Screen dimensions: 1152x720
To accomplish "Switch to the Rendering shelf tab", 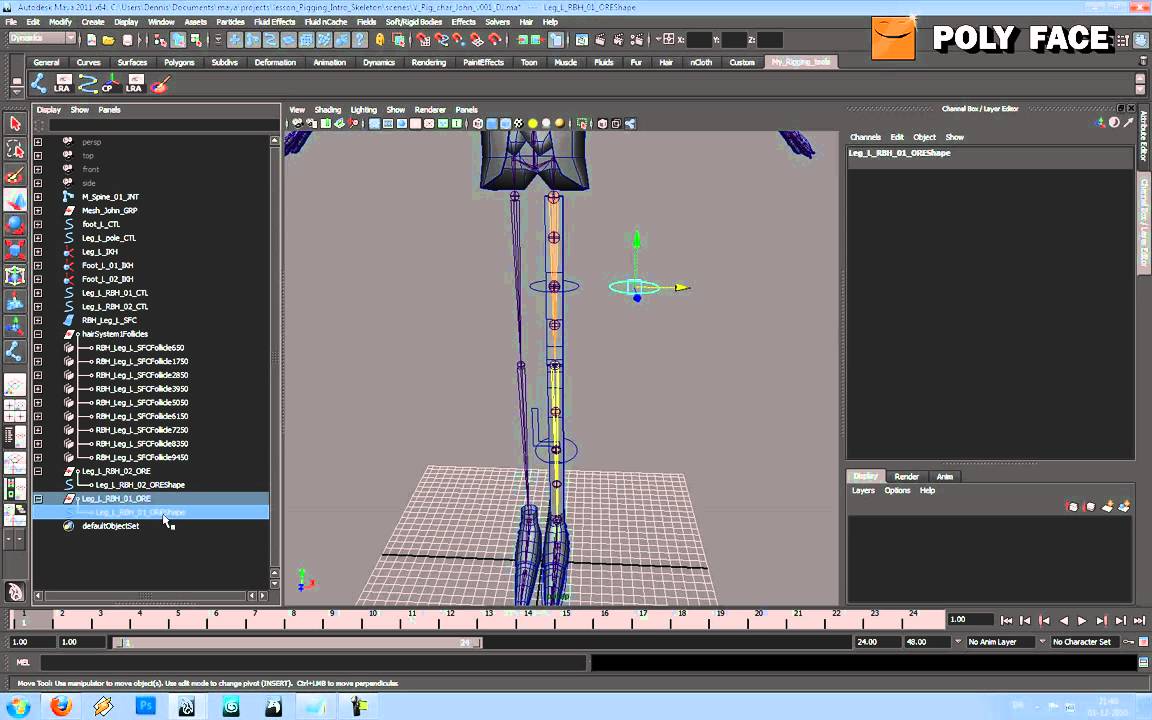I will tap(428, 61).
